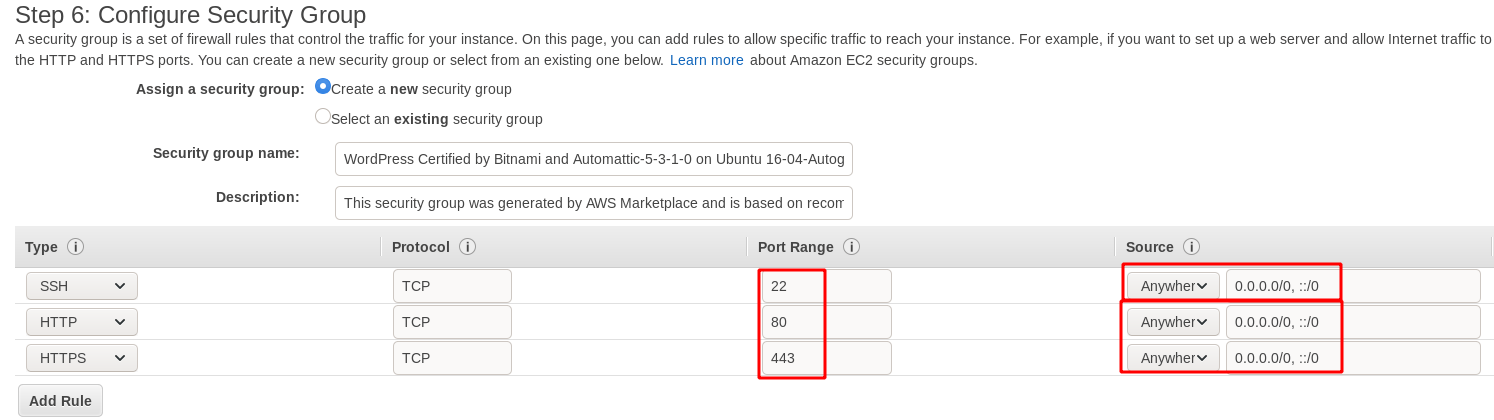Click the port range field showing 443

coord(826,358)
